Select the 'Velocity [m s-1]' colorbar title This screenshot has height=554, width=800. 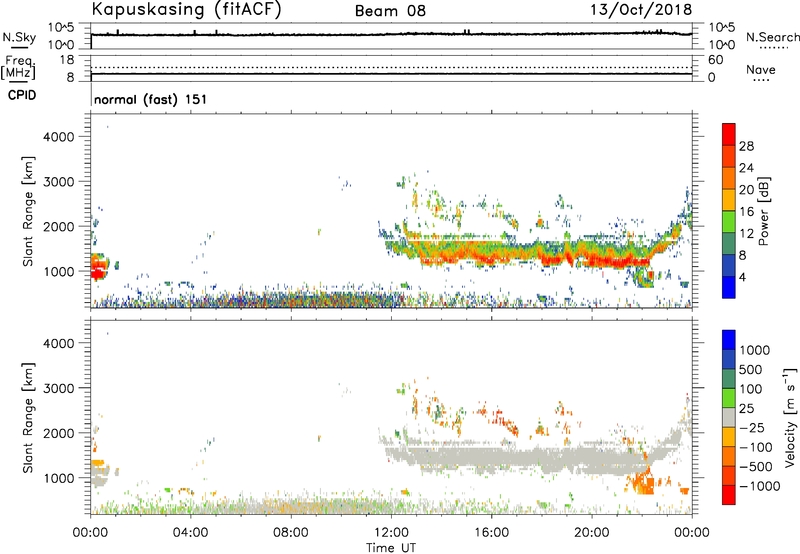tap(790, 417)
